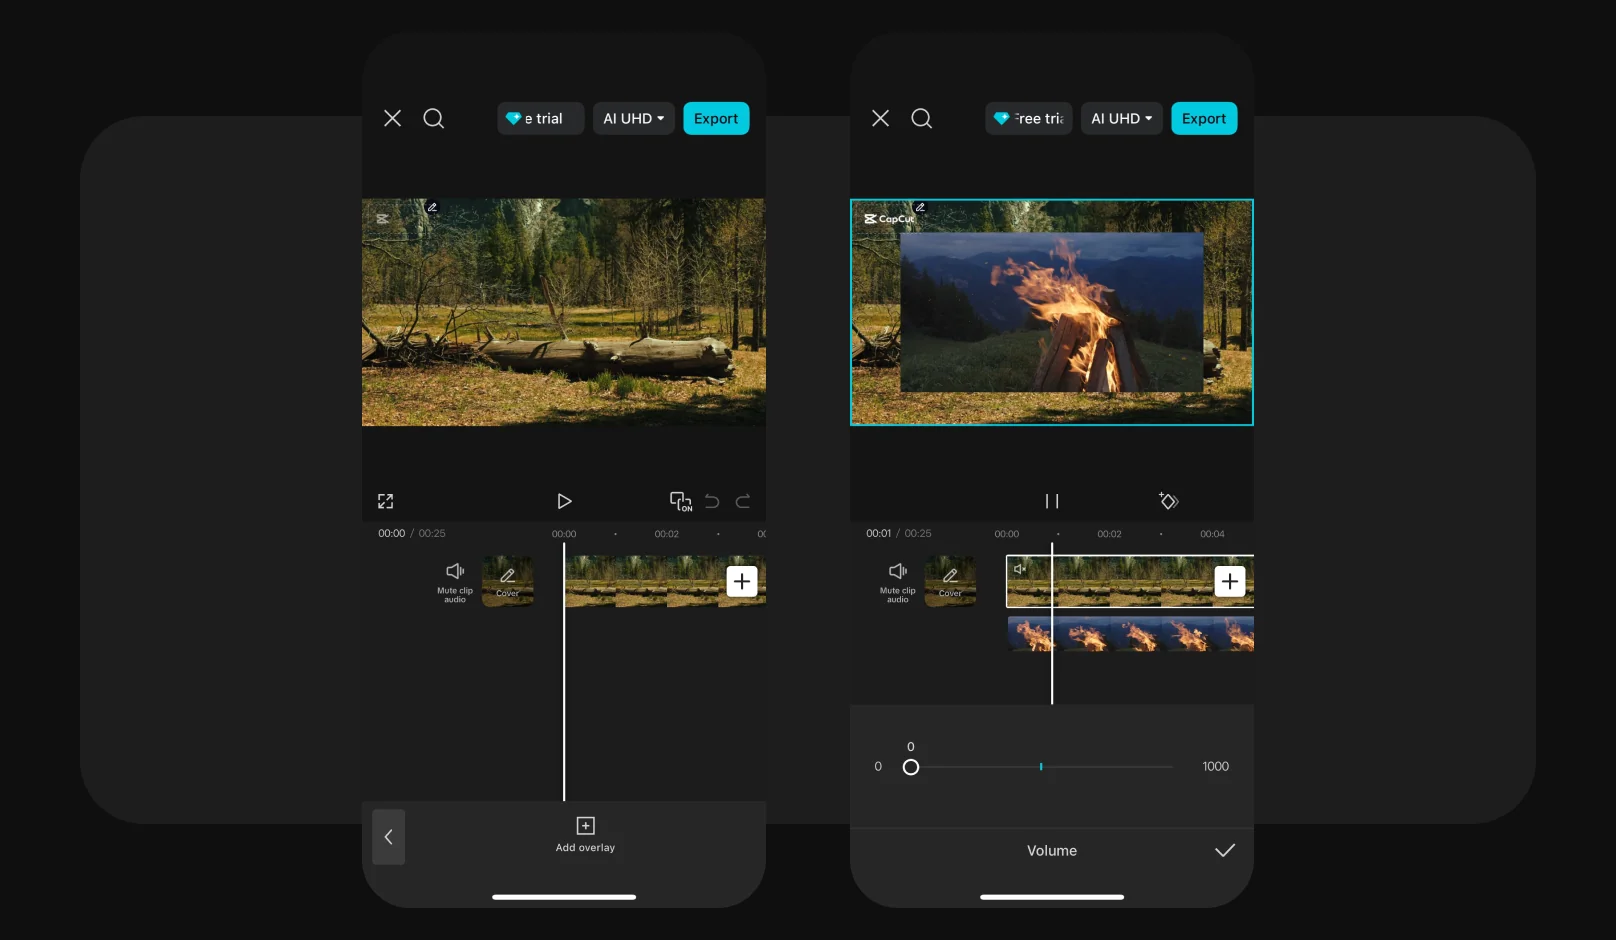Select the campfire overlay in the preview
1616x940 pixels.
[x=1052, y=312]
